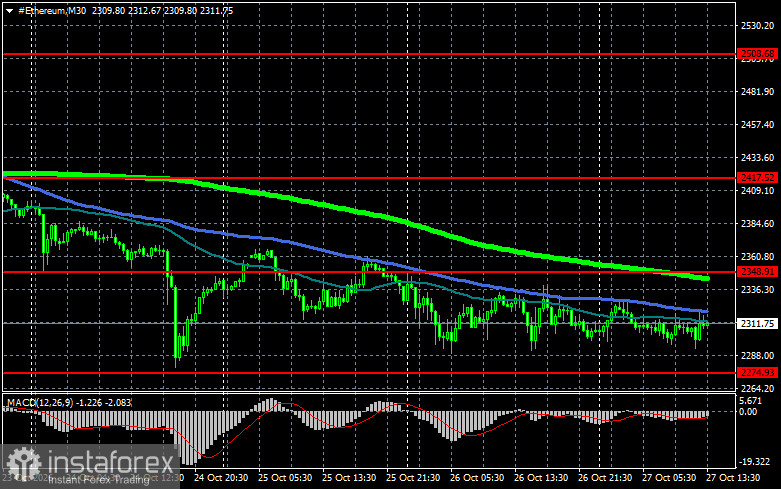Click the 2481.90 price axis label
The image size is (781, 489).
pyautogui.click(x=758, y=92)
